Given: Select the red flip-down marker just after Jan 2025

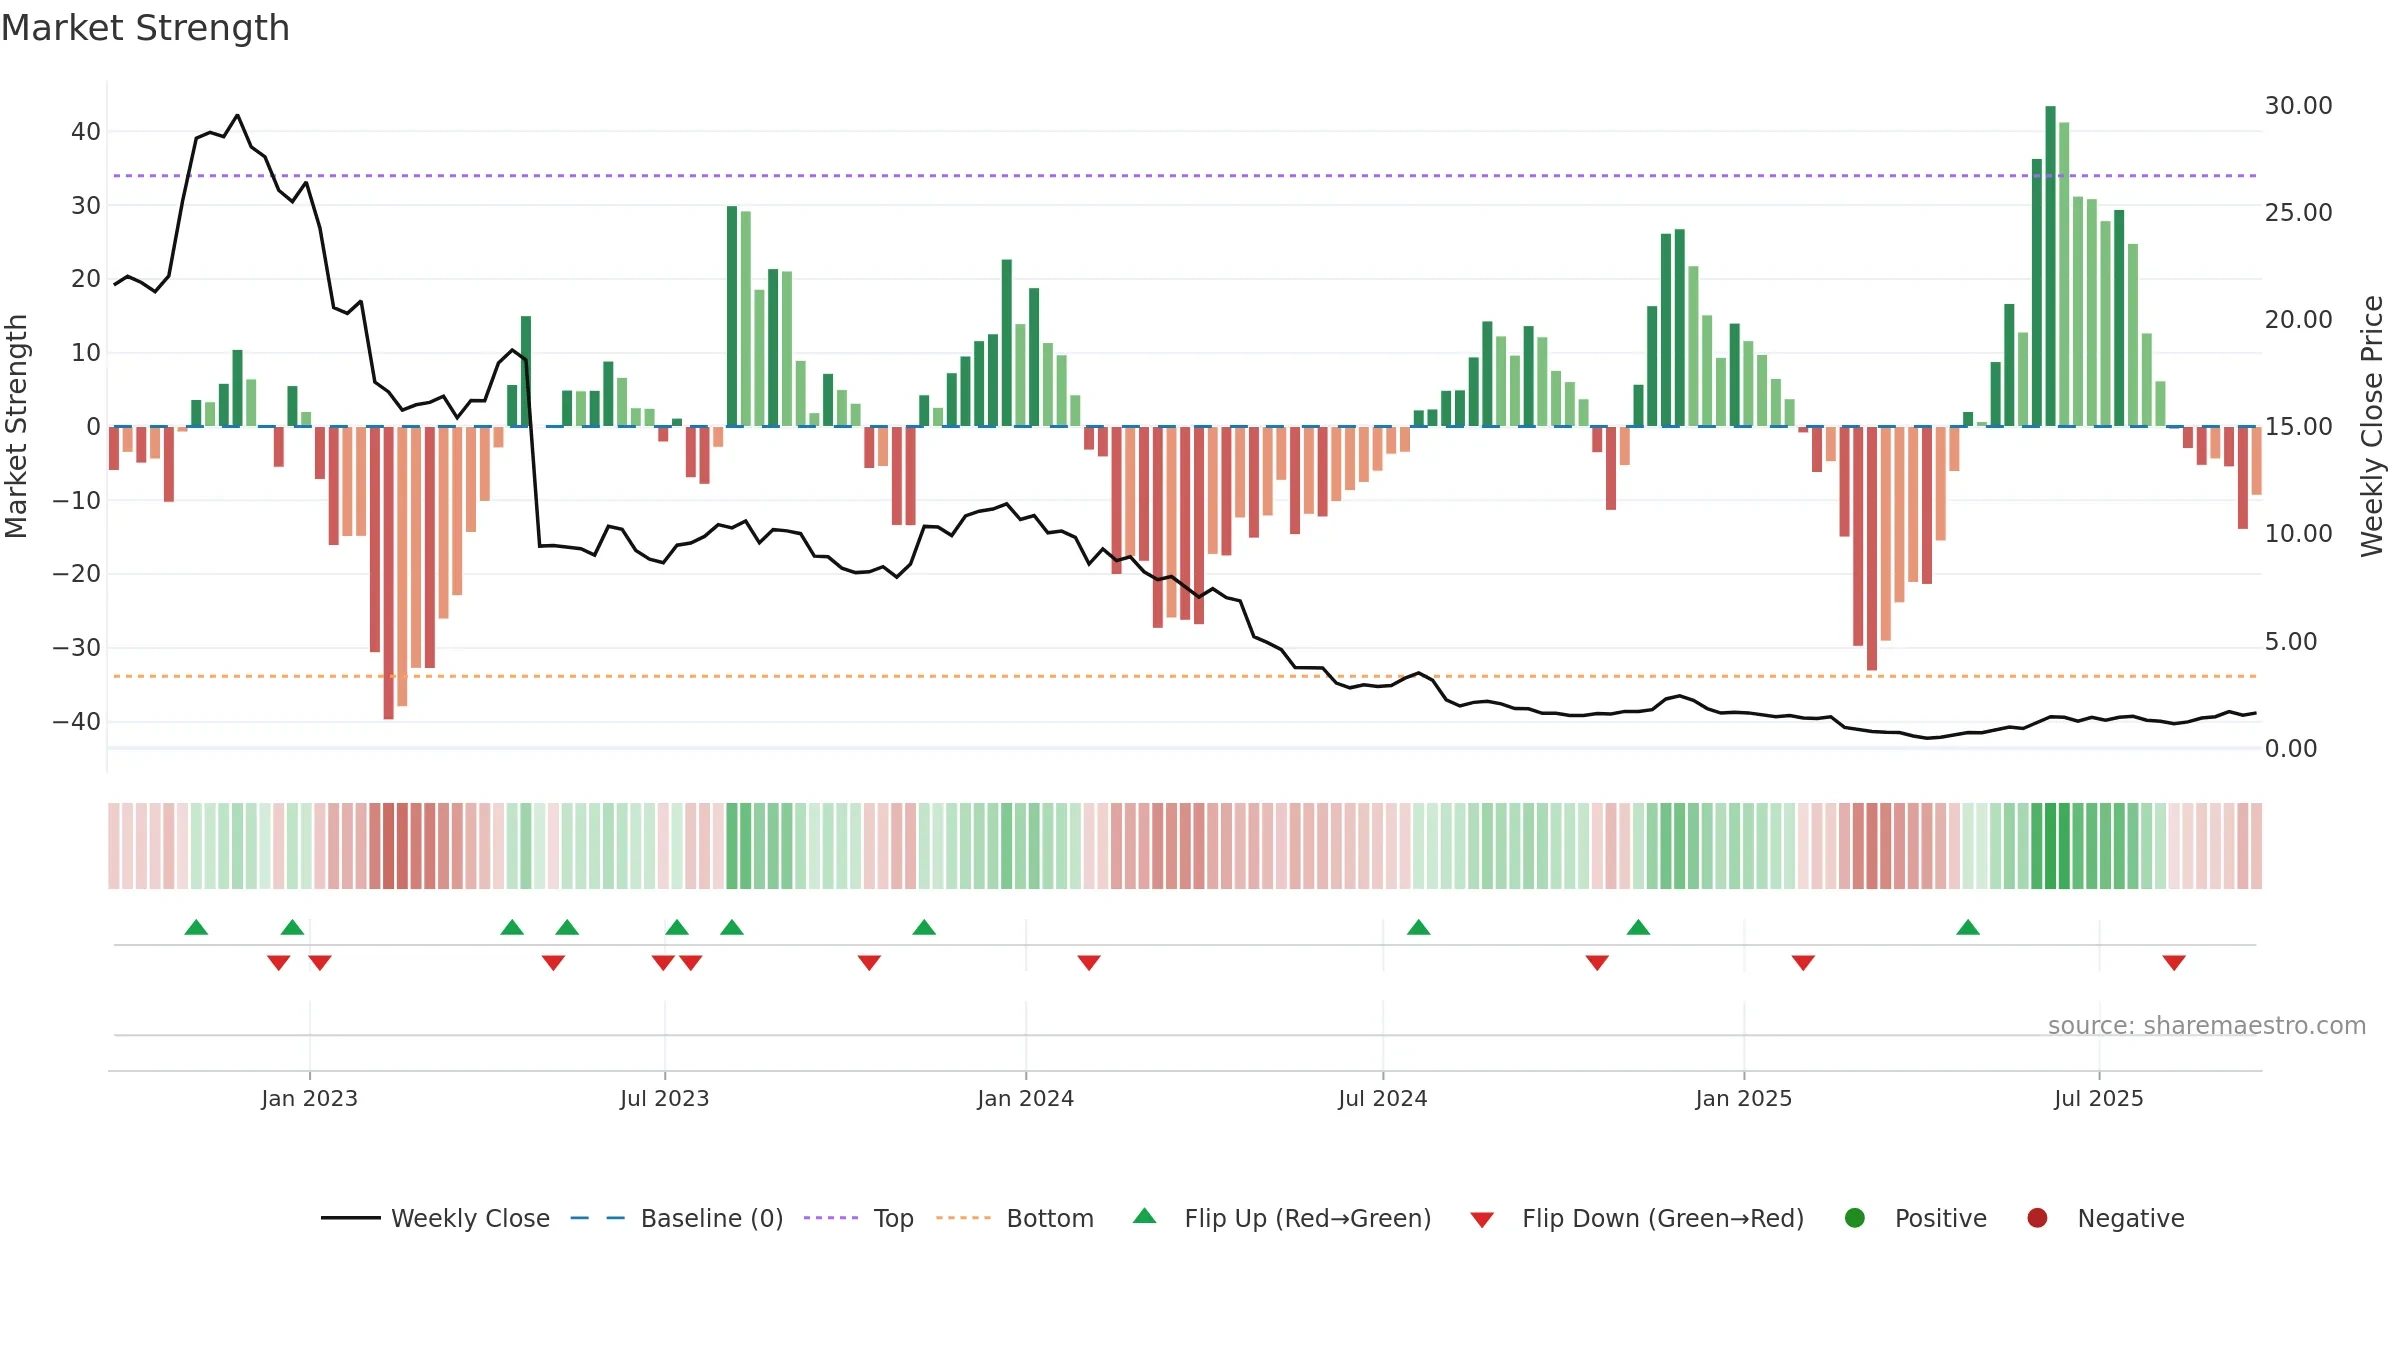Looking at the screenshot, I should [x=1803, y=963].
